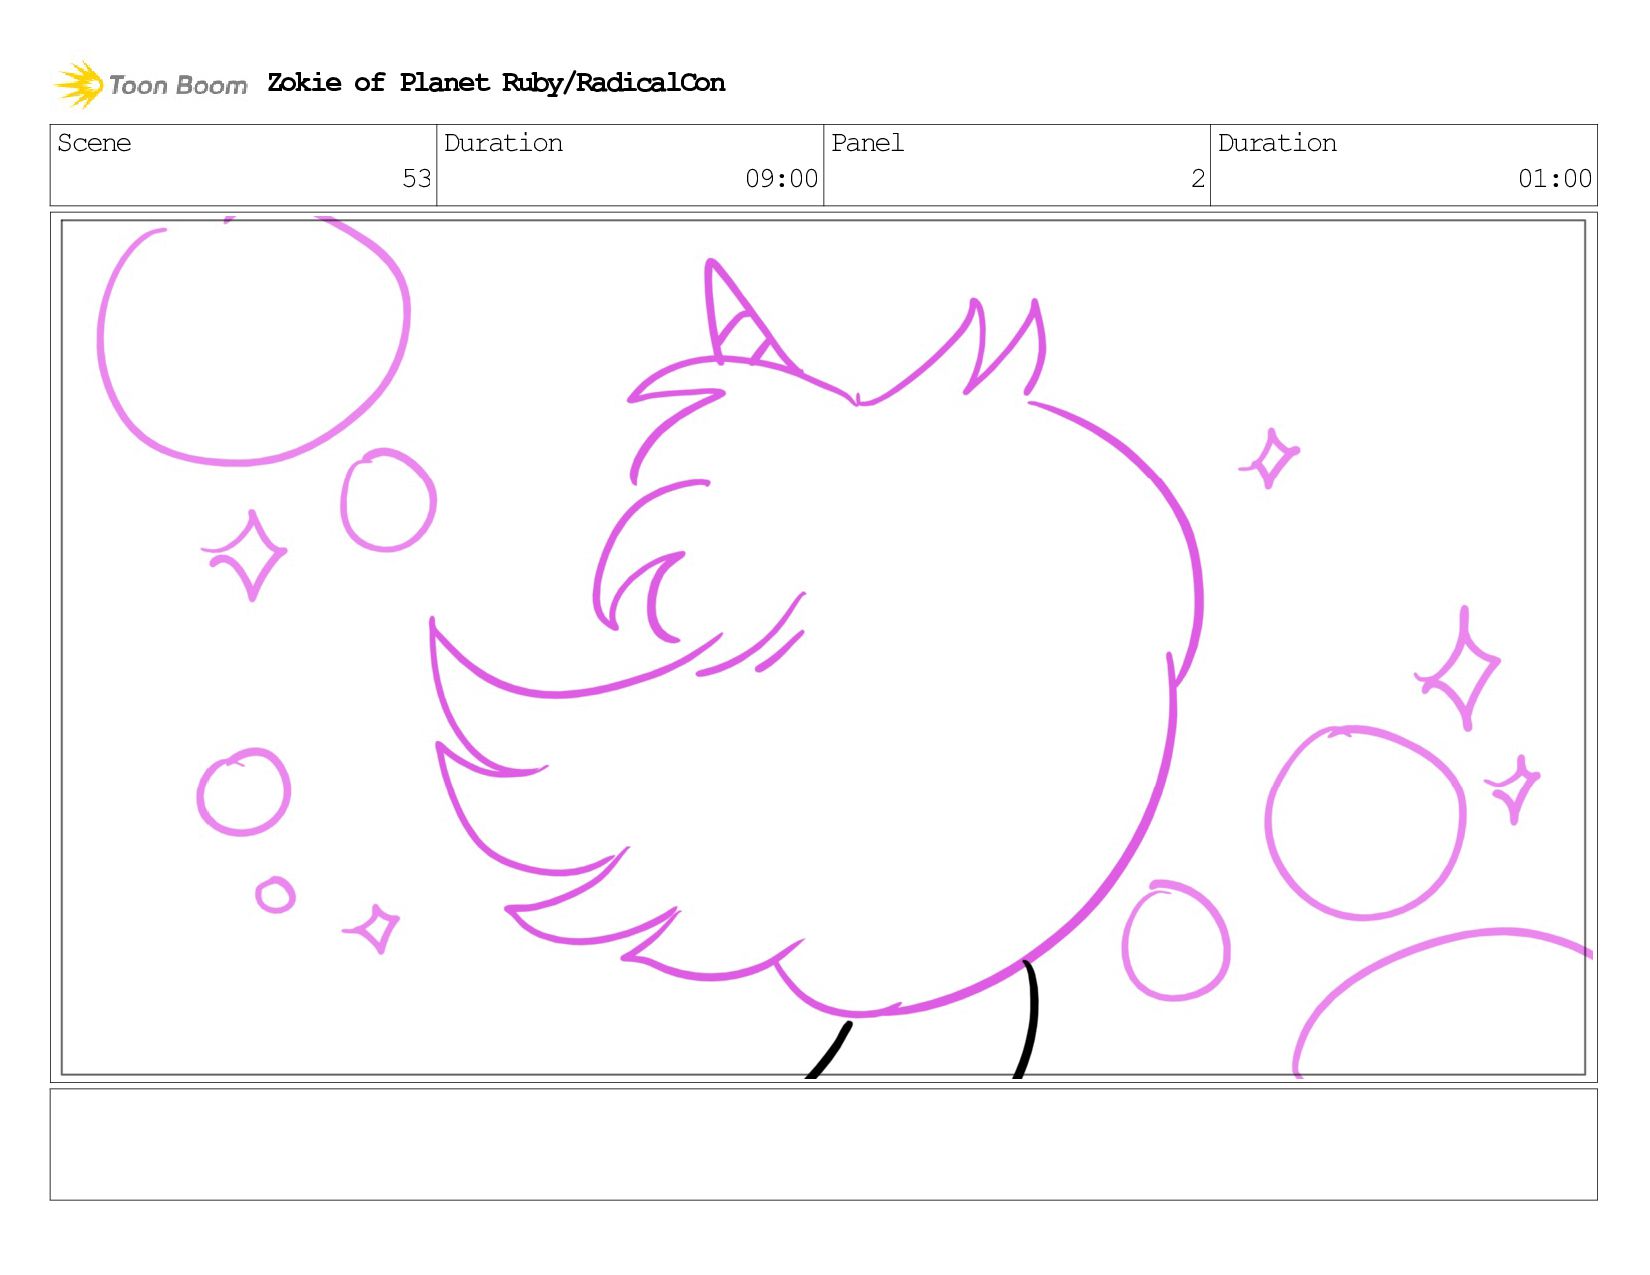
Task: Select the panel number 2
Action: pos(1198,179)
